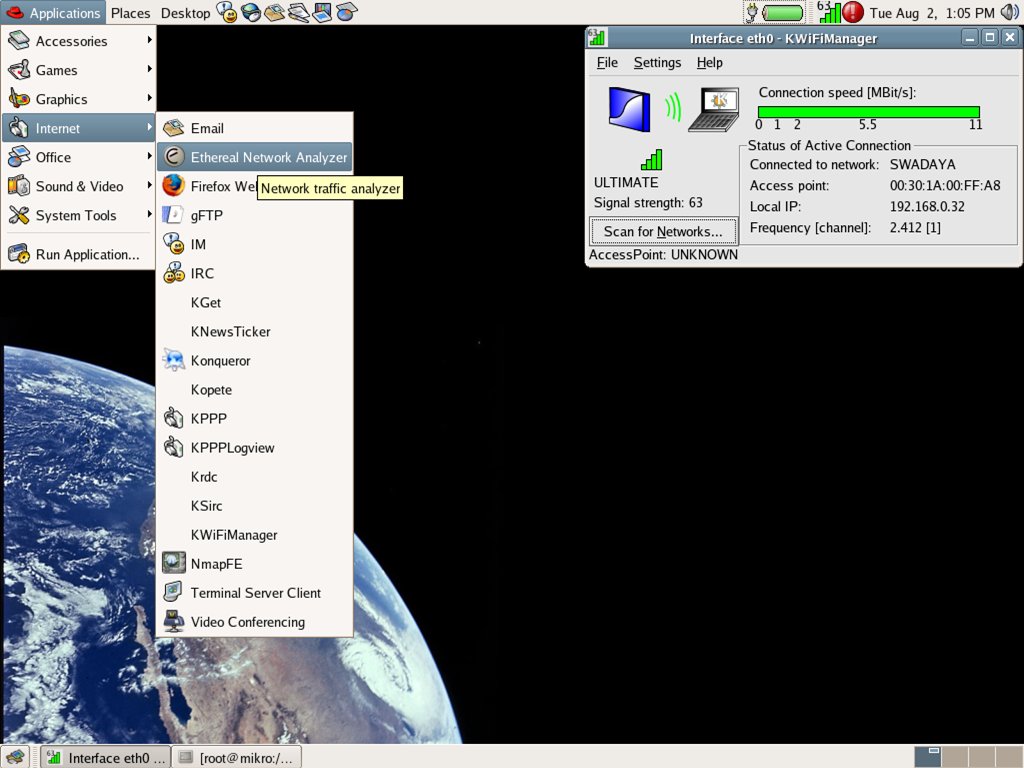Image resolution: width=1024 pixels, height=768 pixels.
Task: Click the show desktop icon in the bottom panel
Action: (16, 757)
